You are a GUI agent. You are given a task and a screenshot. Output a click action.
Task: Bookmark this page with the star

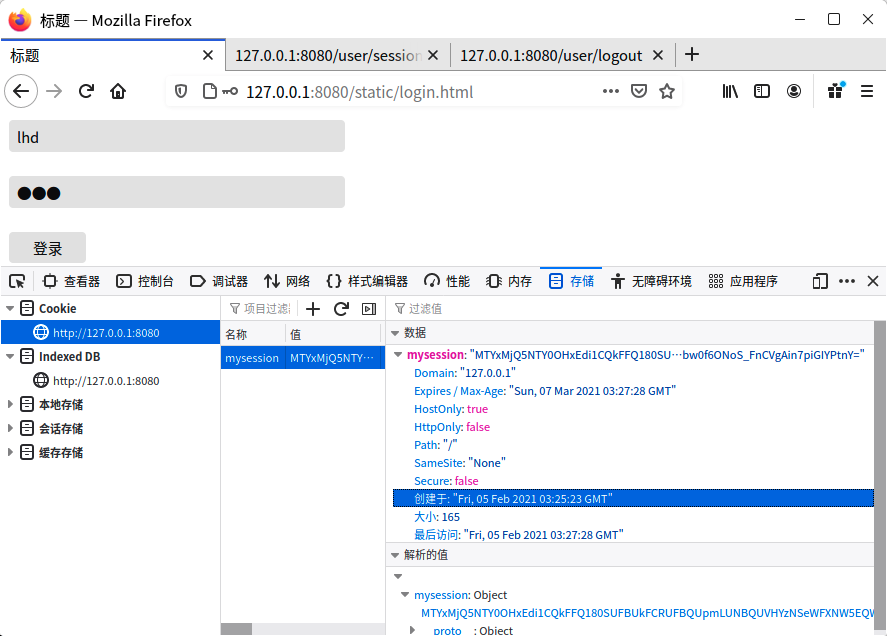(x=667, y=91)
